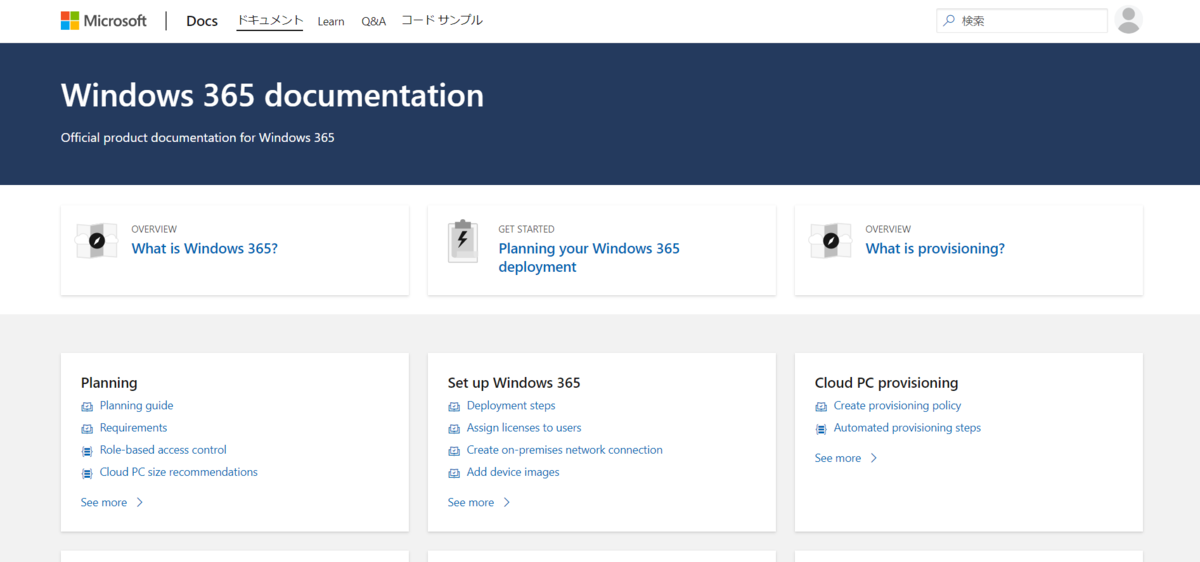
Task: Click the Windows 365 documentation heading
Action: (x=272, y=95)
